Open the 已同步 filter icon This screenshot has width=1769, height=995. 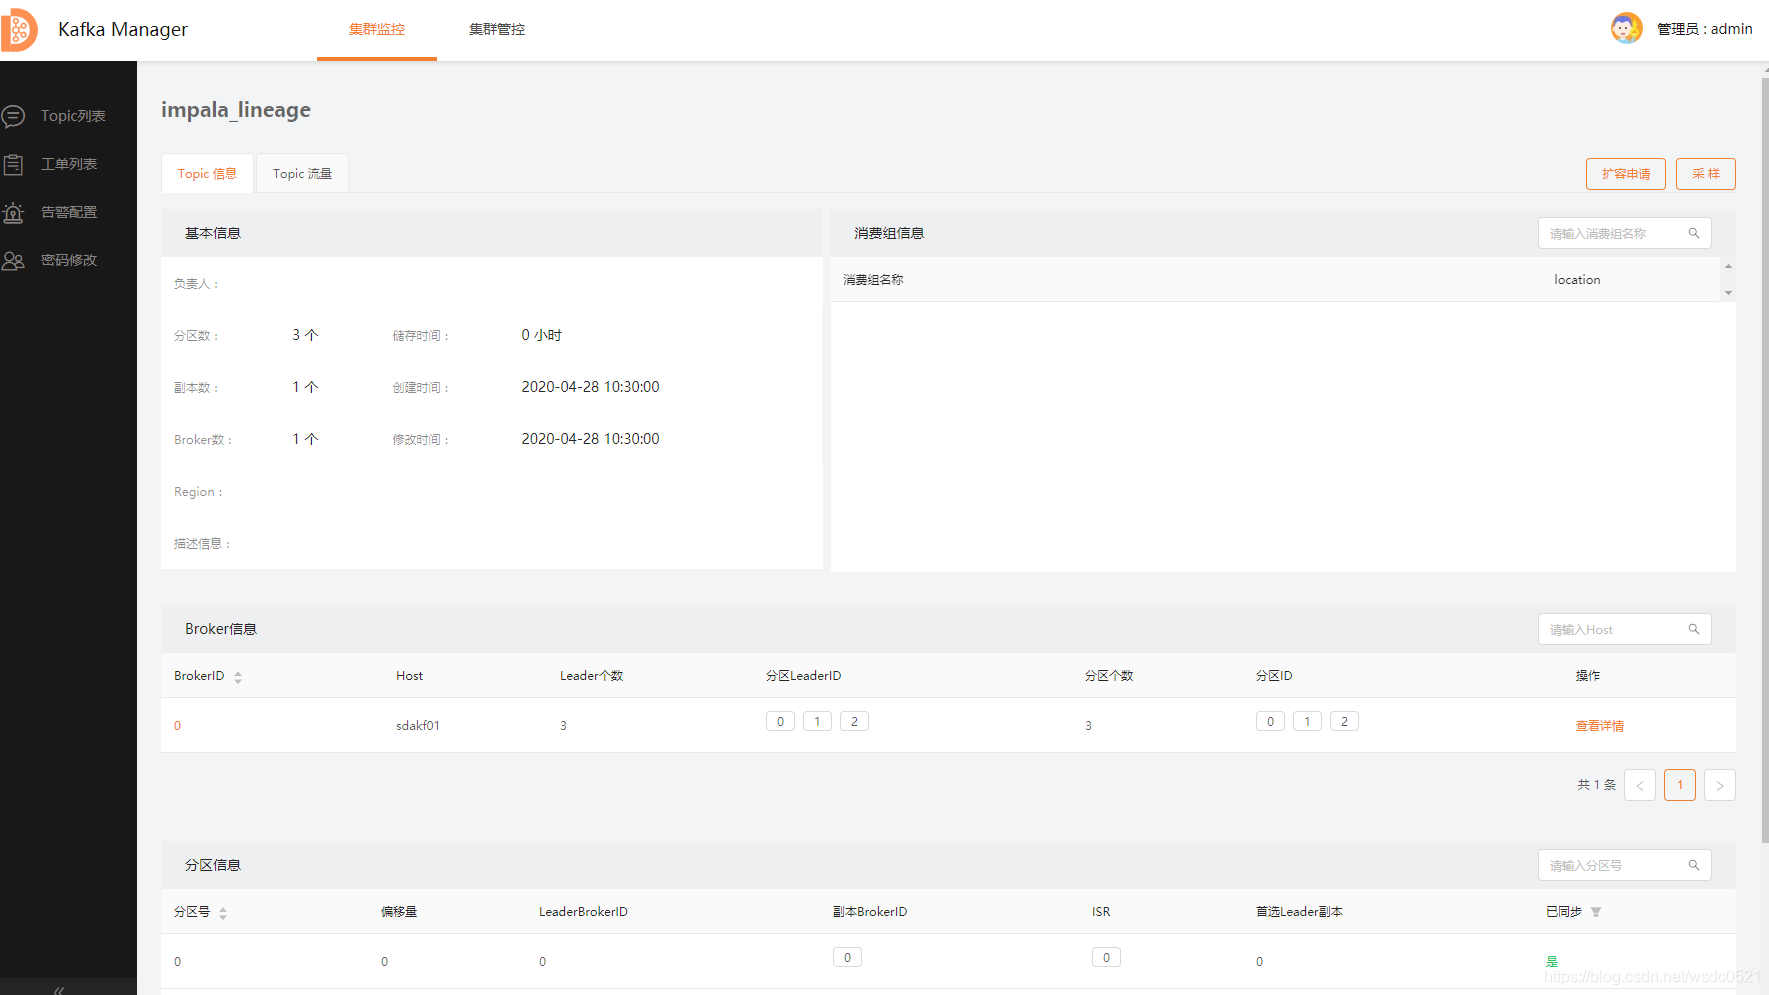click(x=1596, y=912)
